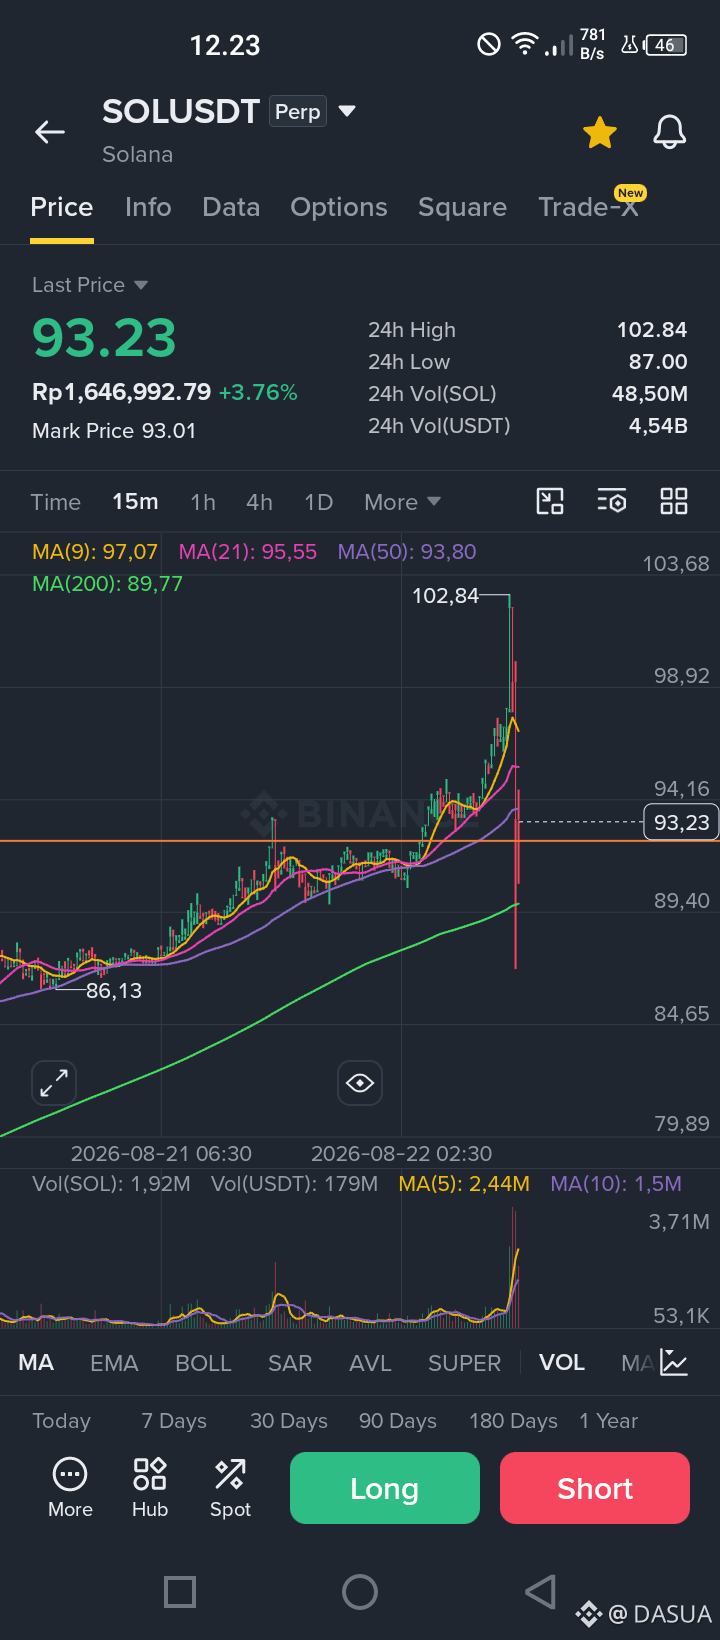Click the volume MA(5): 2,44M label
The height and width of the screenshot is (1640, 720).
pos(464,1184)
